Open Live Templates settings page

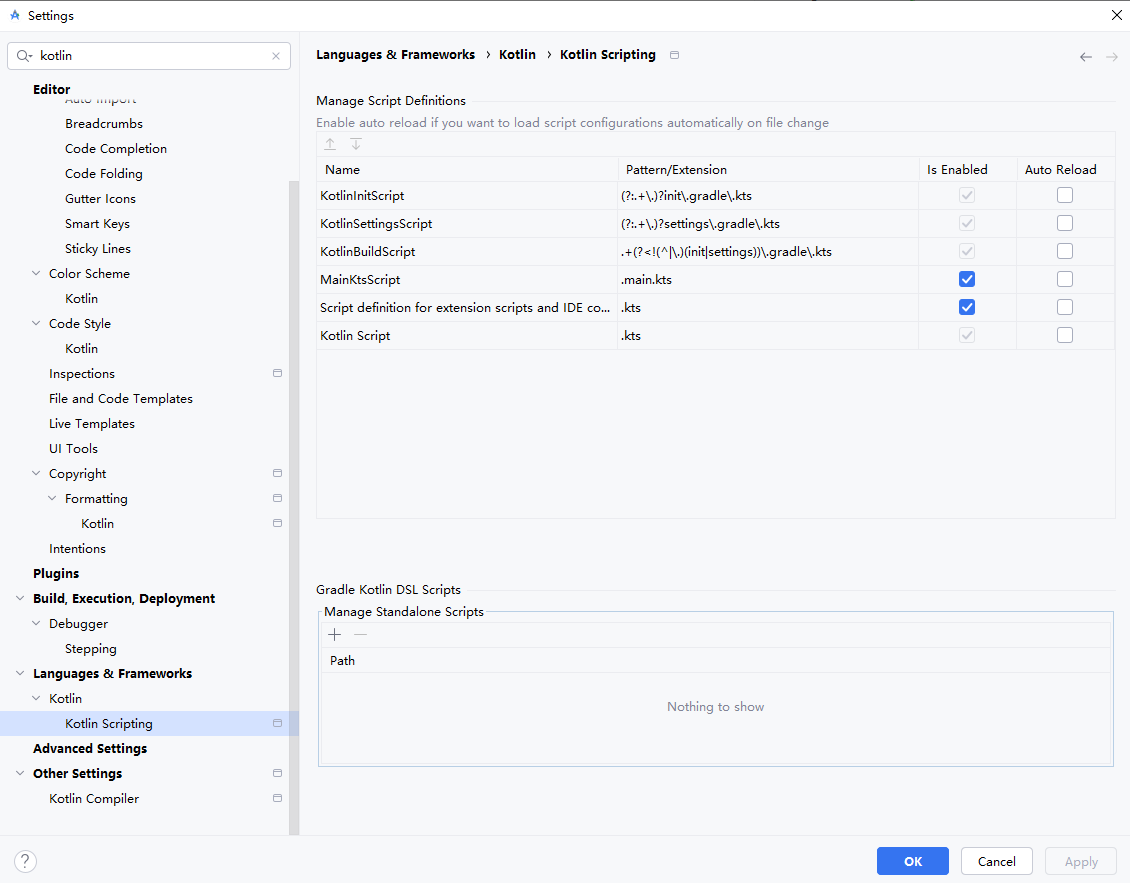[92, 424]
